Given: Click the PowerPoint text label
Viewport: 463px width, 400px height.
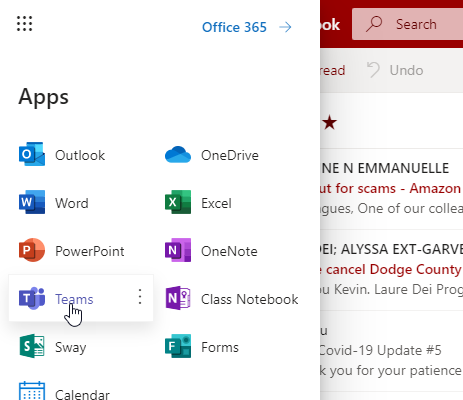Looking at the screenshot, I should (90, 251).
